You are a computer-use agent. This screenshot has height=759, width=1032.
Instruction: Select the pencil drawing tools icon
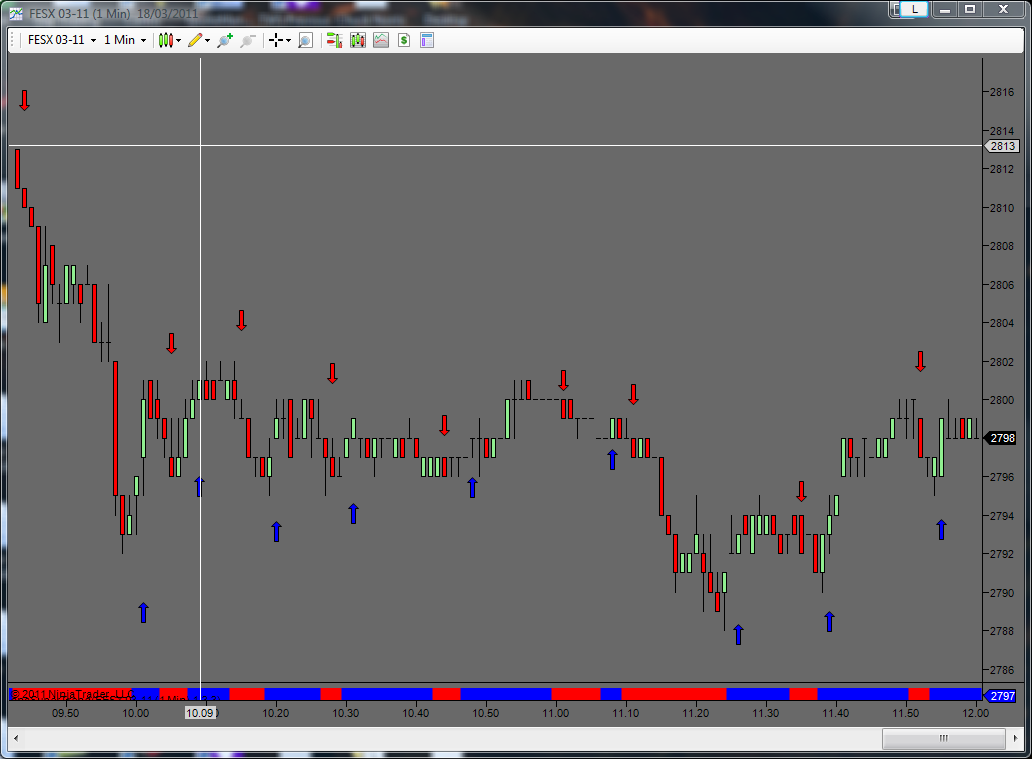click(195, 40)
